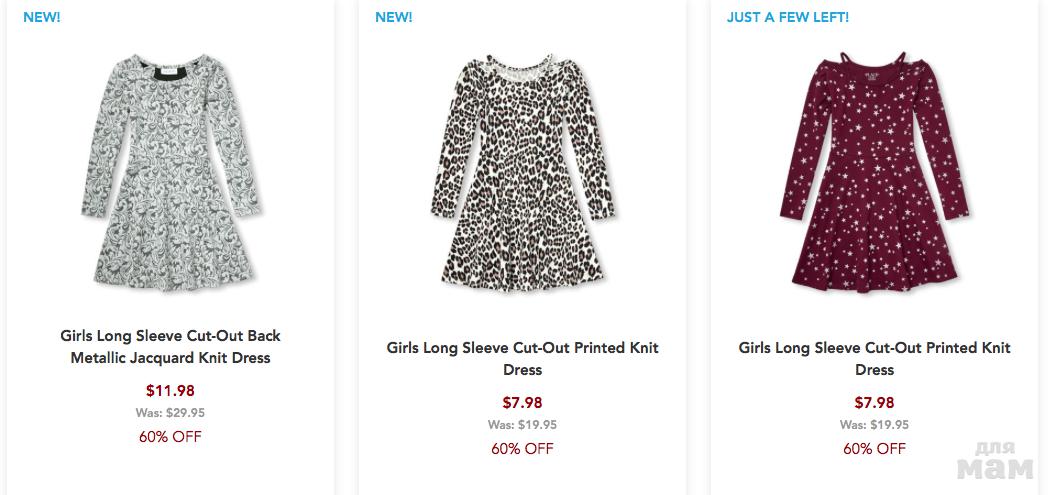Click the 'Was: $29.95' original price

point(170,413)
